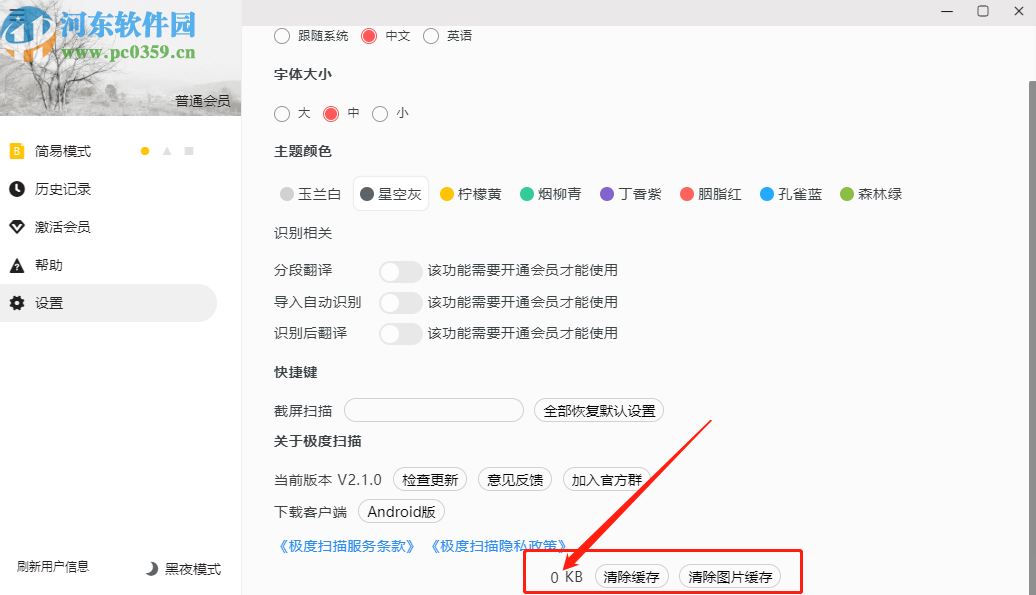1036x595 pixels.
Task: Click the 检查更新 button
Action: [430, 479]
